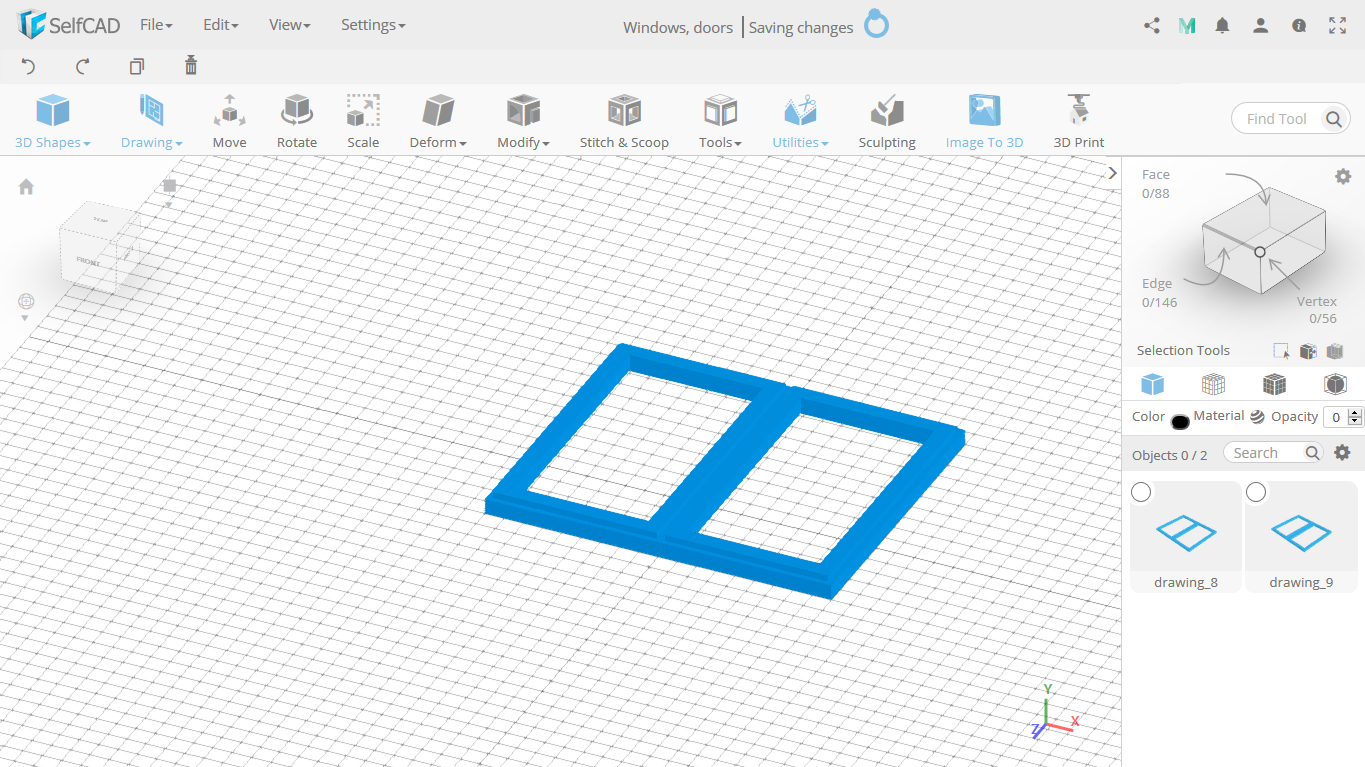The height and width of the screenshot is (767, 1365).
Task: Collapse the right side panel arrow
Action: pos(1112,173)
